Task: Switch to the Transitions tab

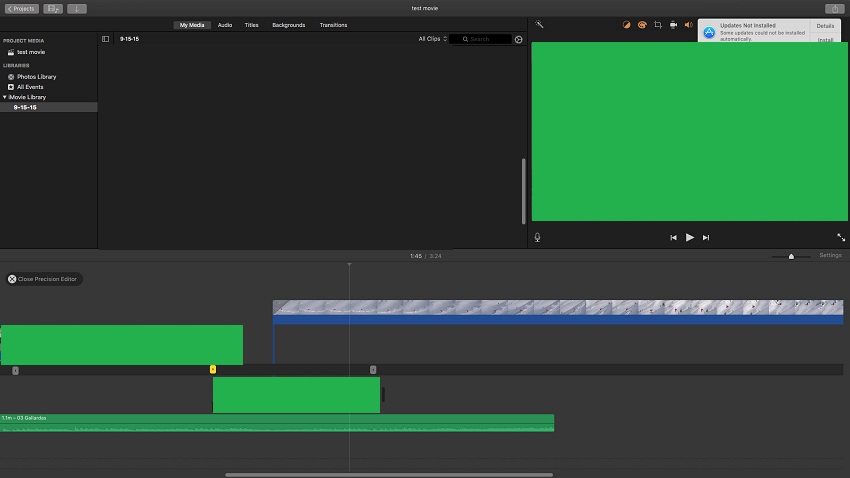Action: point(333,25)
